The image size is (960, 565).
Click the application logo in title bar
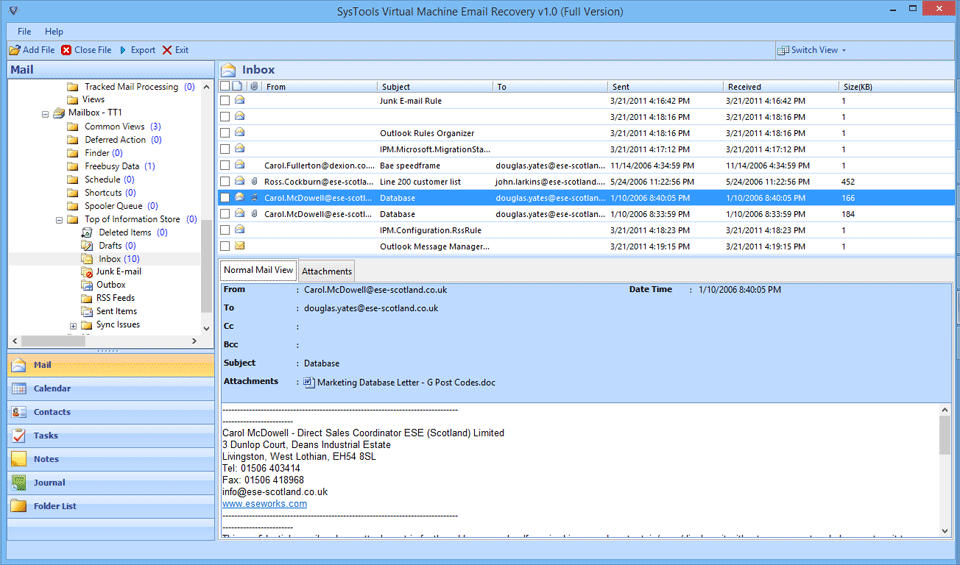[x=13, y=11]
